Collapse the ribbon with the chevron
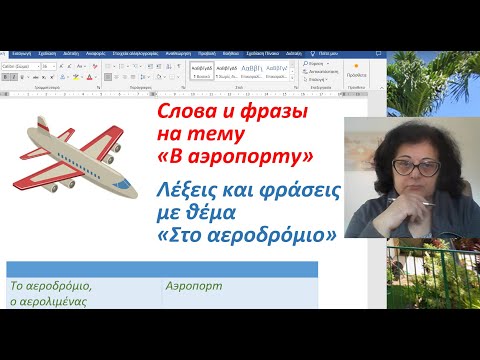 (x=382, y=88)
